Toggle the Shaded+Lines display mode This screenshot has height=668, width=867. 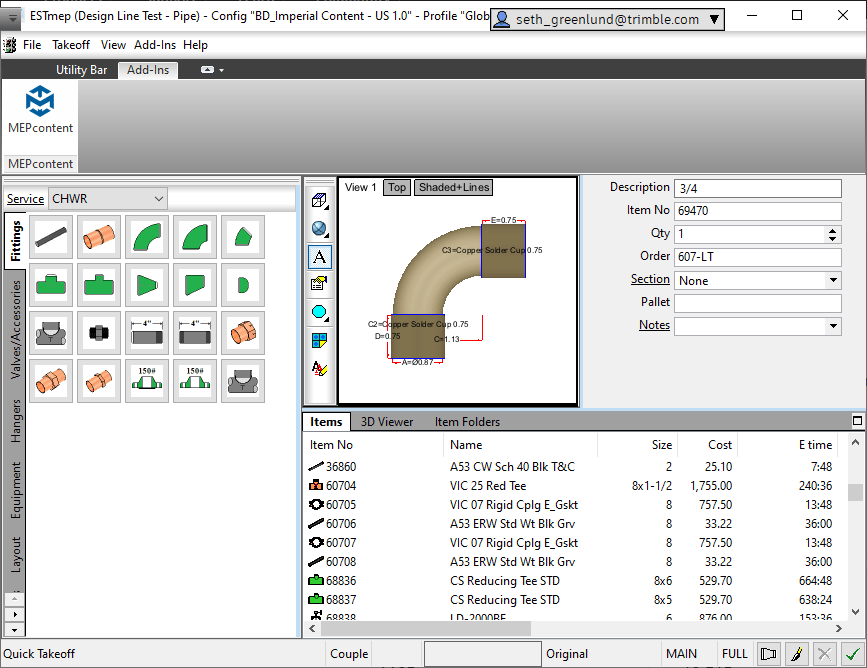click(453, 187)
